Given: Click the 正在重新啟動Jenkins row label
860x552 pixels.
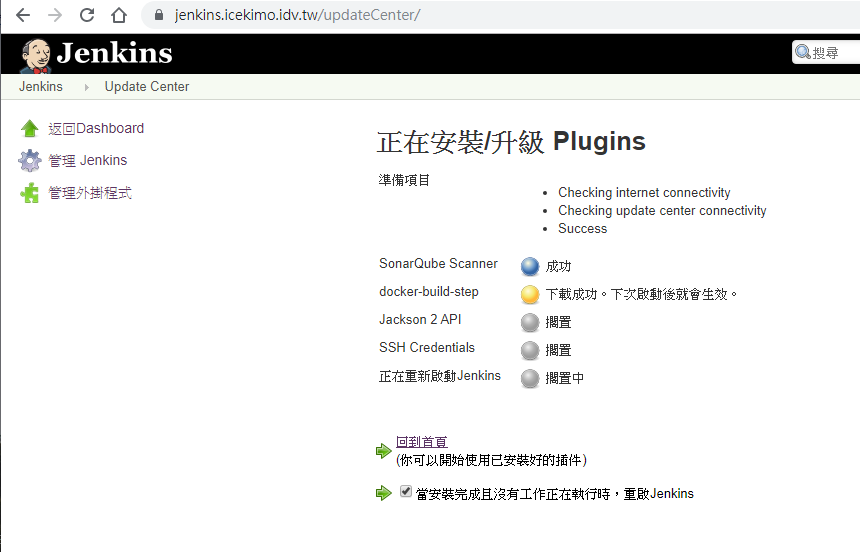Looking at the screenshot, I should pyautogui.click(x=440, y=376).
